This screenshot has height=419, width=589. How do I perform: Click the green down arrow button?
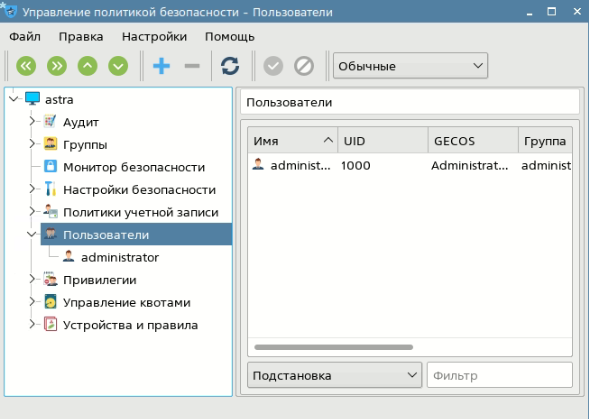coord(118,66)
